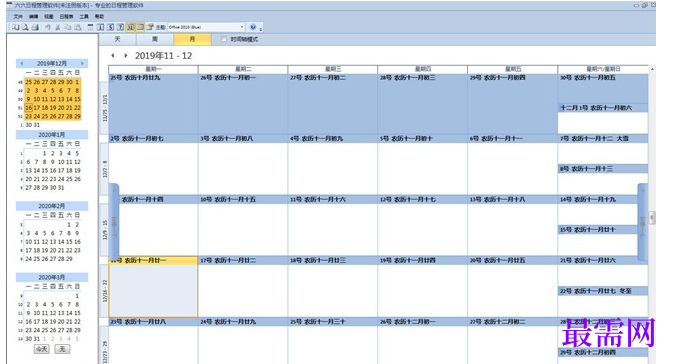Select the 12/2 - 8 week row label
This screenshot has height=364, width=674.
pyautogui.click(x=104, y=169)
